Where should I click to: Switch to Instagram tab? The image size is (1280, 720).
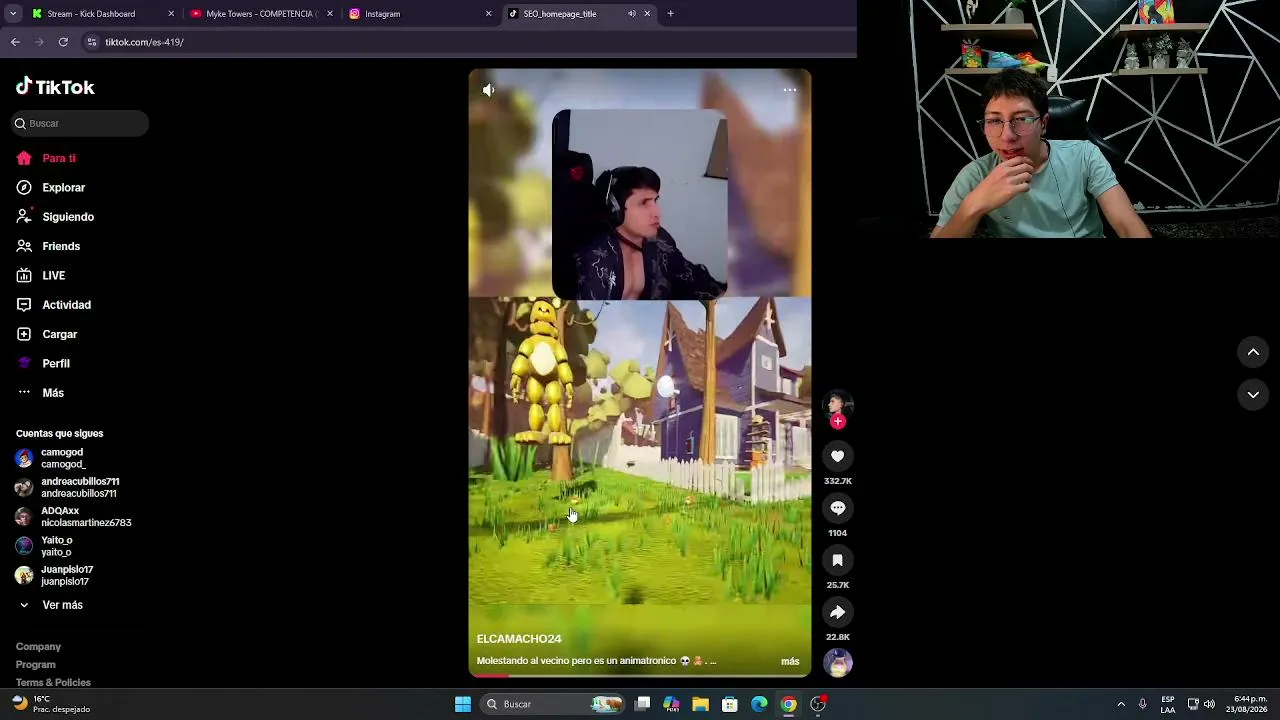click(420, 14)
